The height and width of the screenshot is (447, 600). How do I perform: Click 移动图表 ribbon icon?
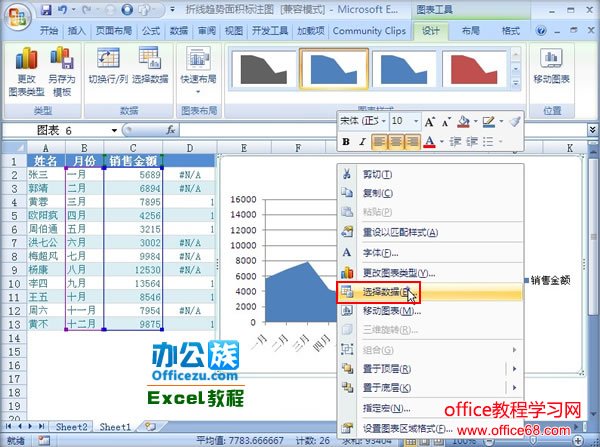coord(551,66)
